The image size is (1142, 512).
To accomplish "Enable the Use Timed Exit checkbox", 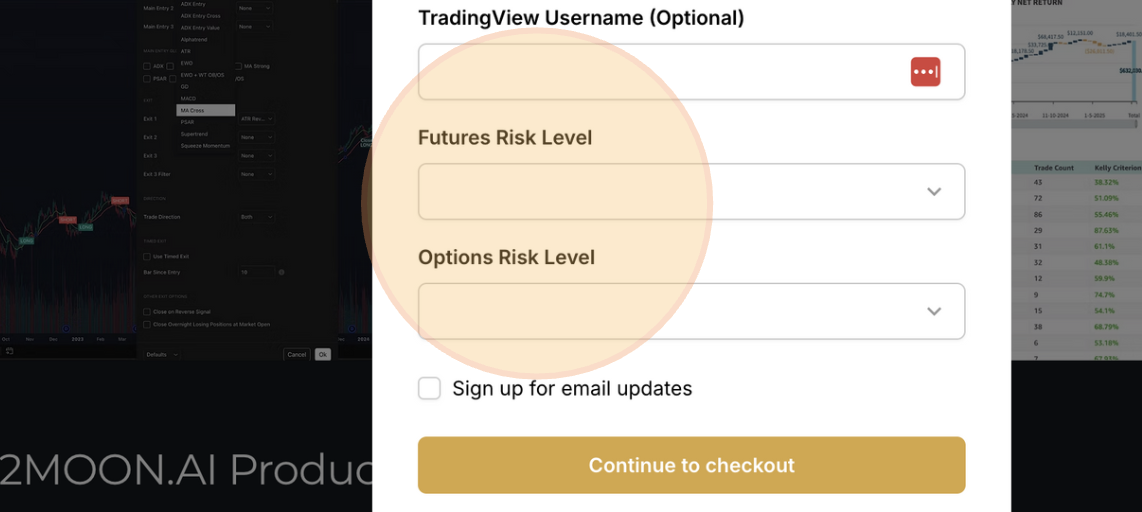I will [147, 256].
